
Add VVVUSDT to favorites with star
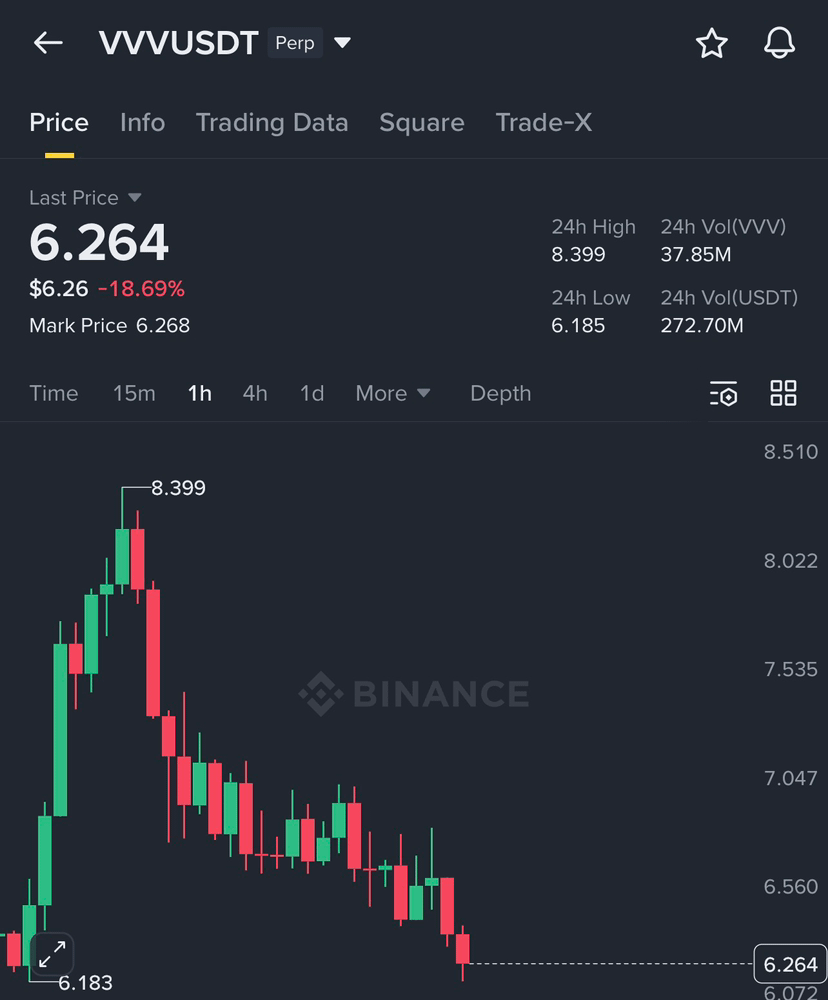click(711, 43)
